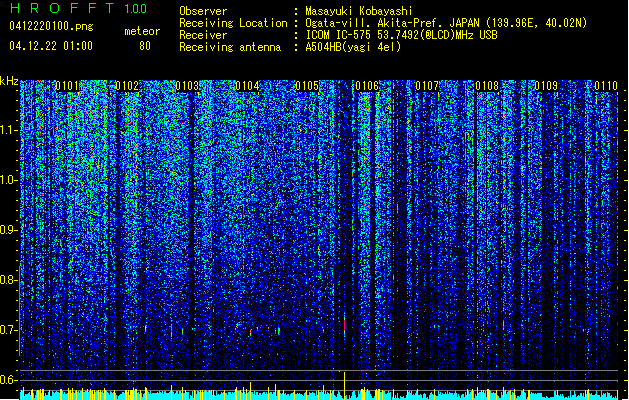
Task: Click the 0108 time marker
Action: (x=487, y=86)
